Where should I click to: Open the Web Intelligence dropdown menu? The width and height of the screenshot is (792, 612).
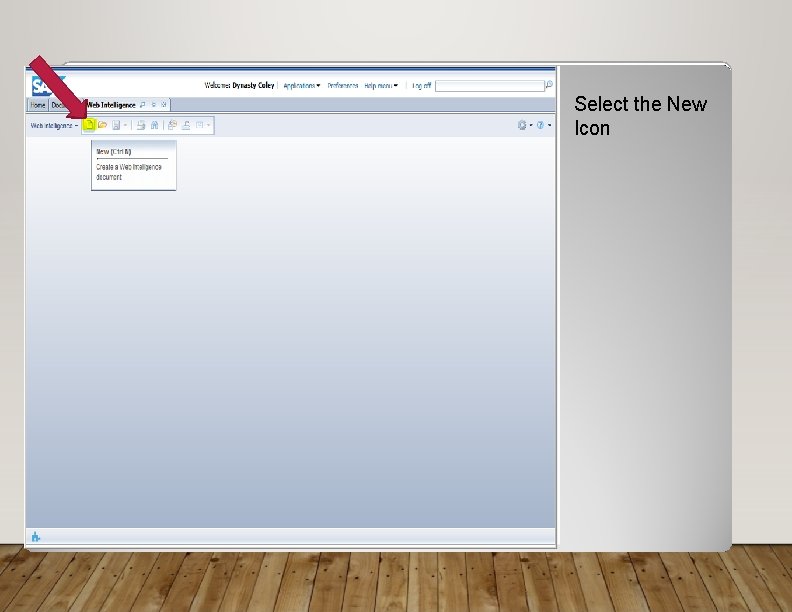tap(55, 125)
